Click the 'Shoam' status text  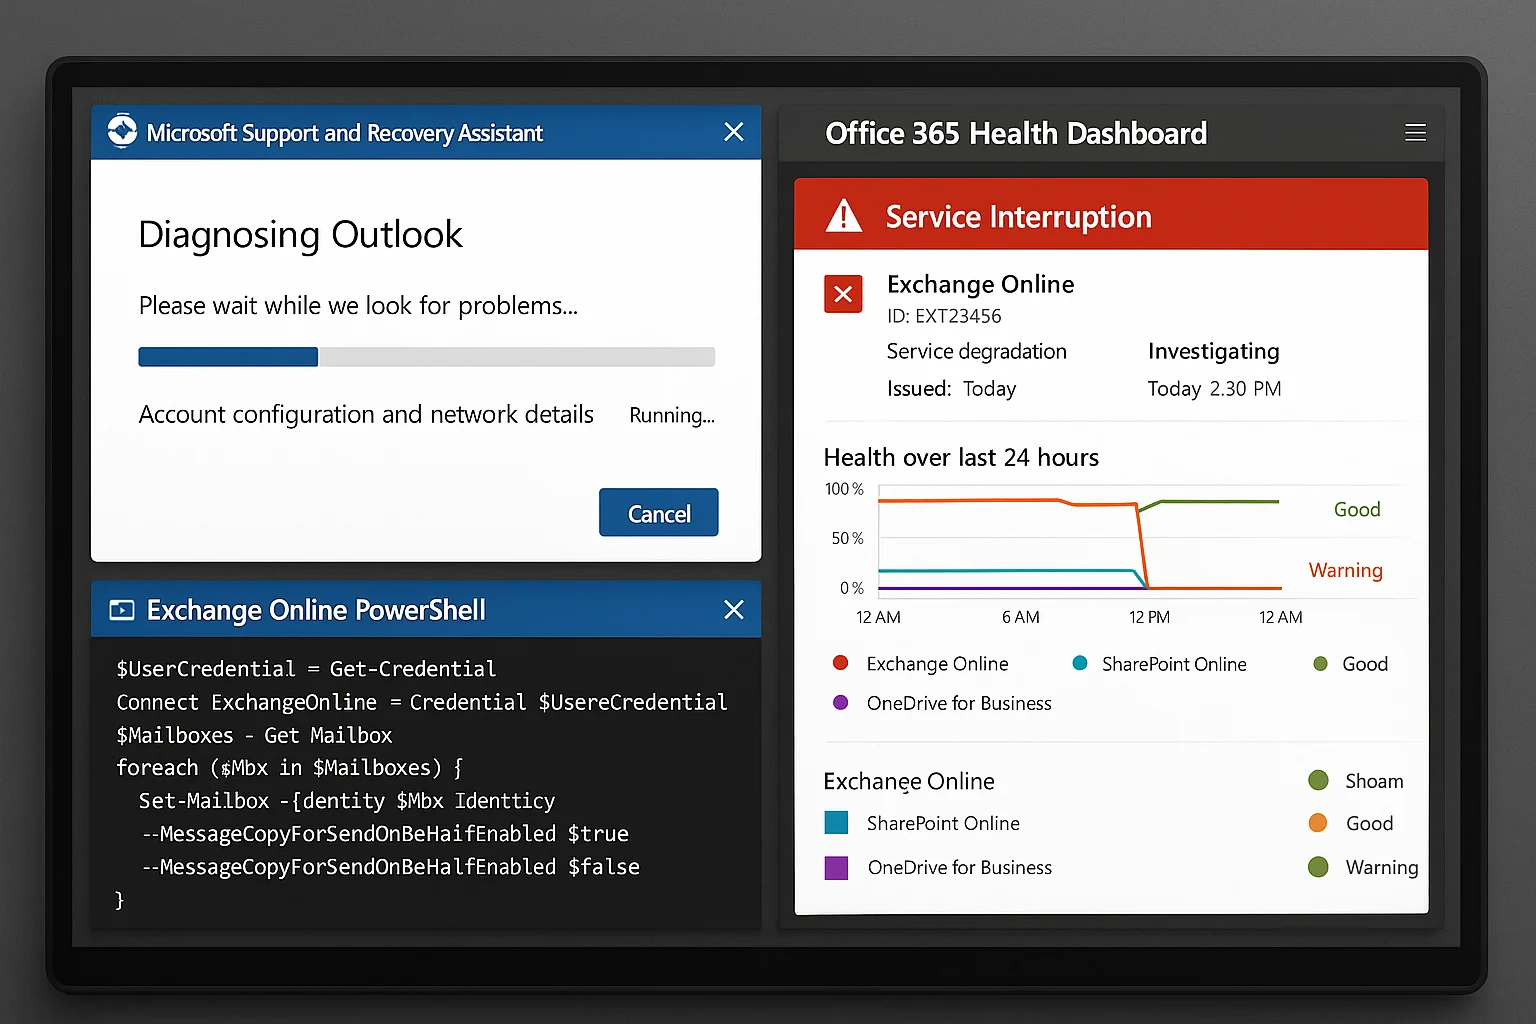click(x=1374, y=781)
